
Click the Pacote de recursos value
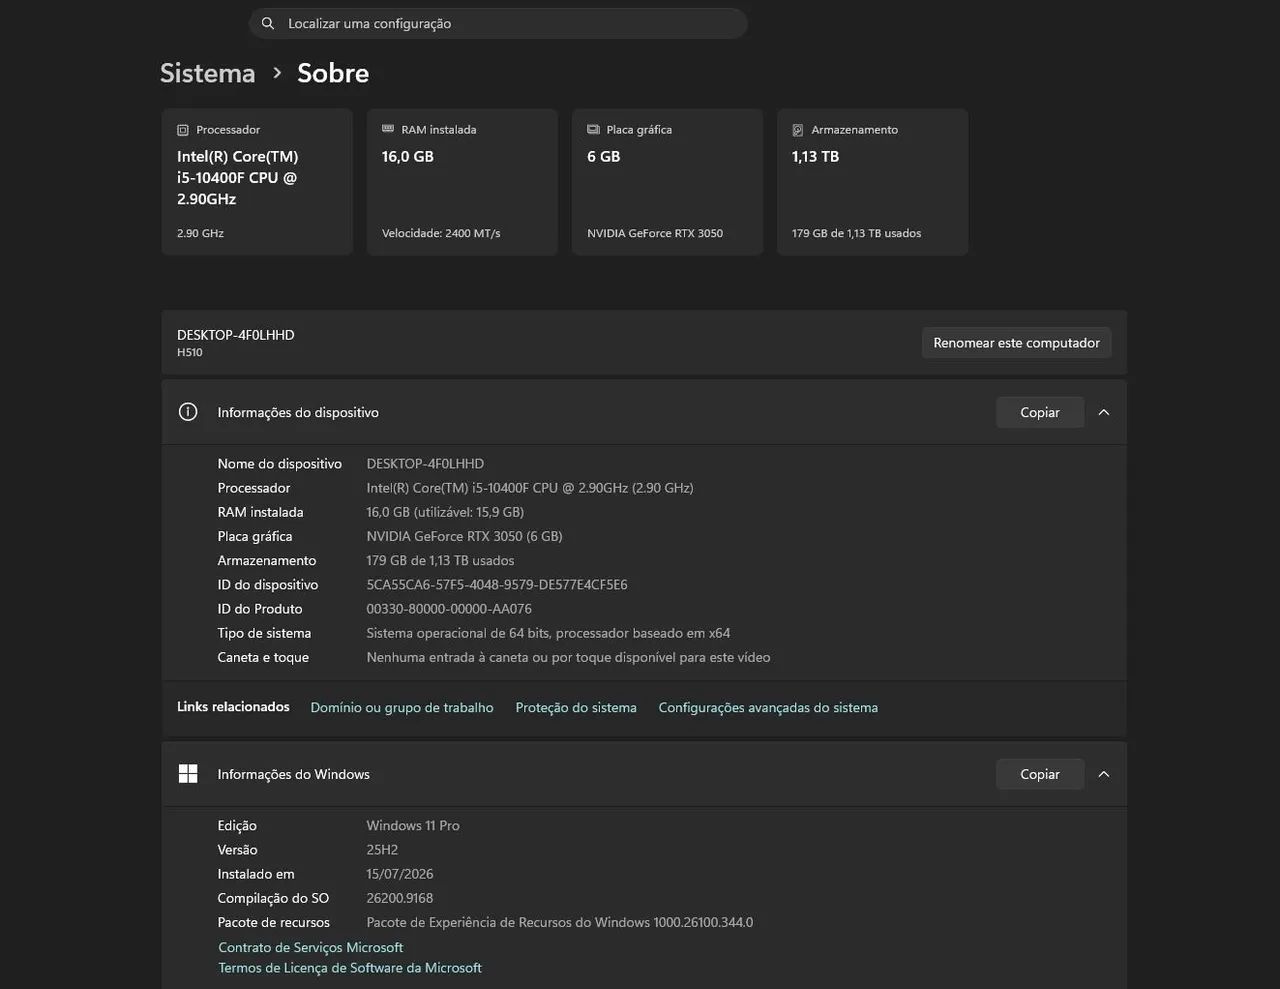pyautogui.click(x=560, y=922)
